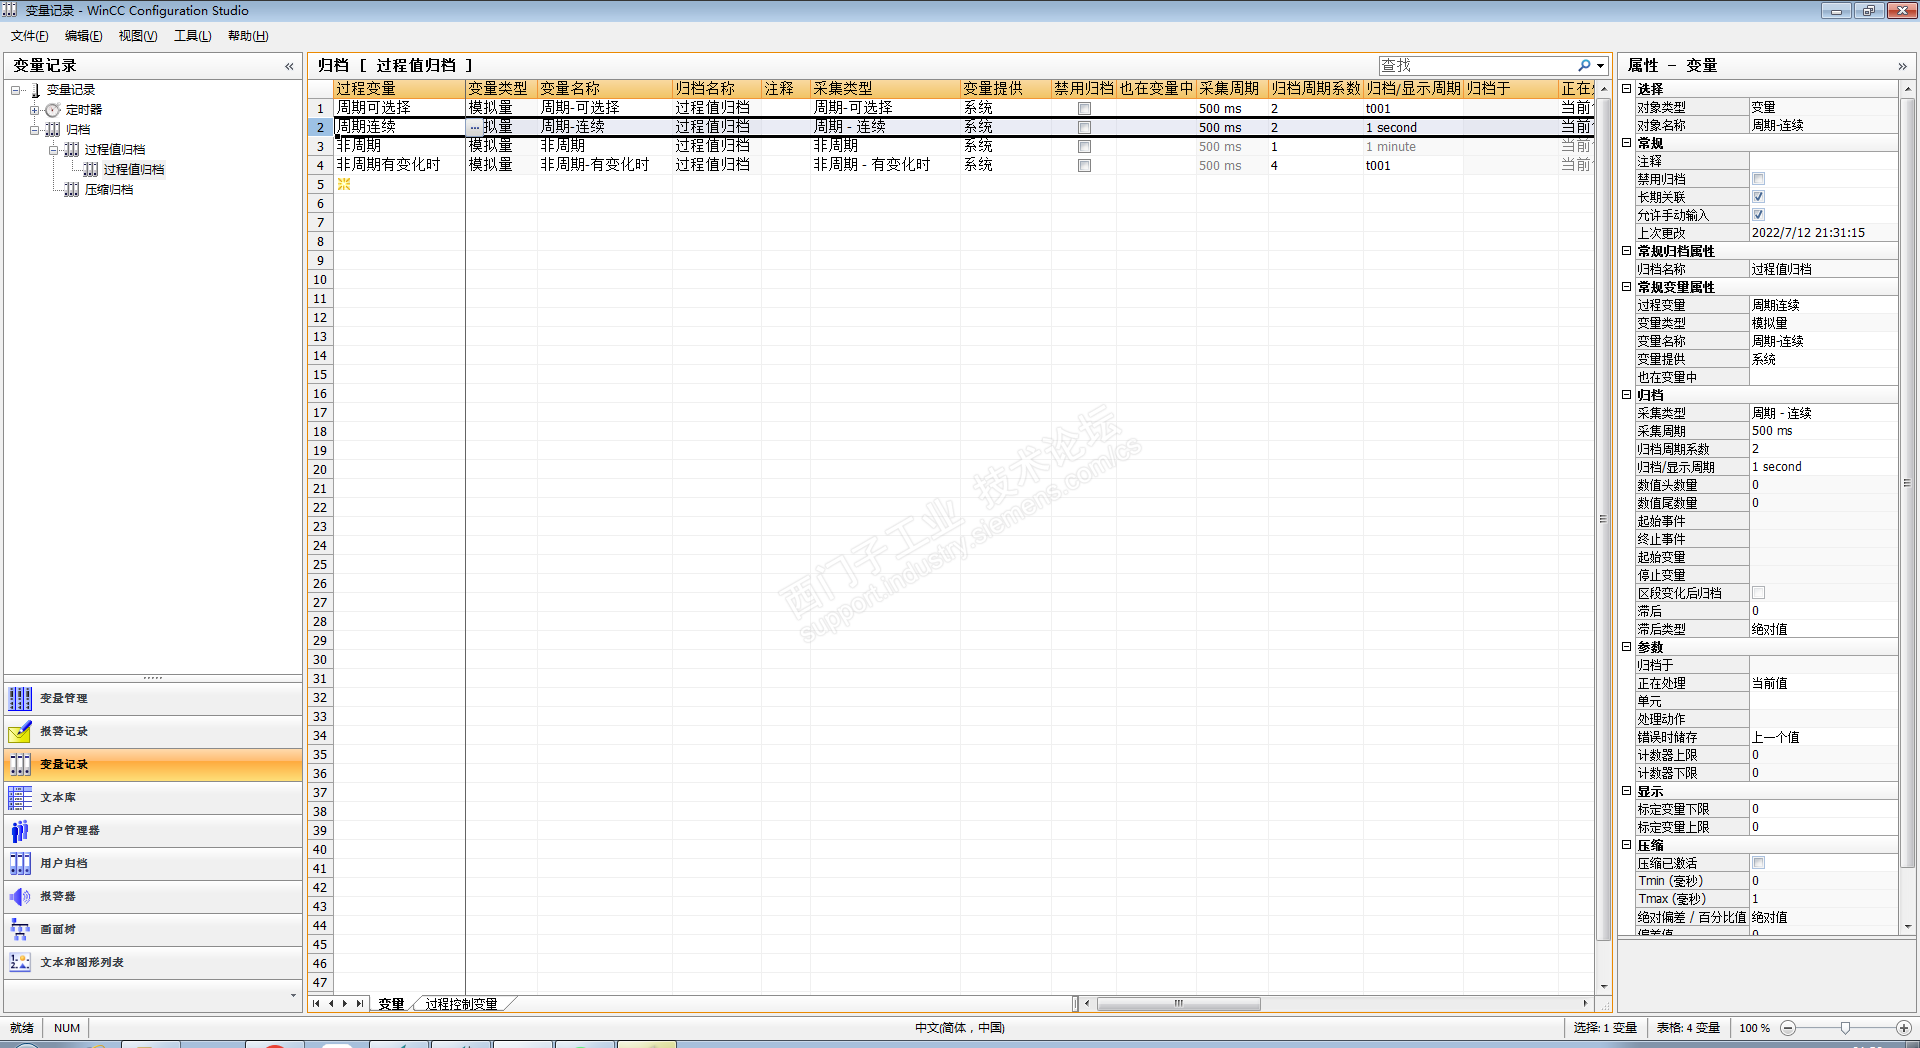Toggle 禁用归档 checkbox for 非周期 row
1920x1048 pixels.
[x=1084, y=146]
